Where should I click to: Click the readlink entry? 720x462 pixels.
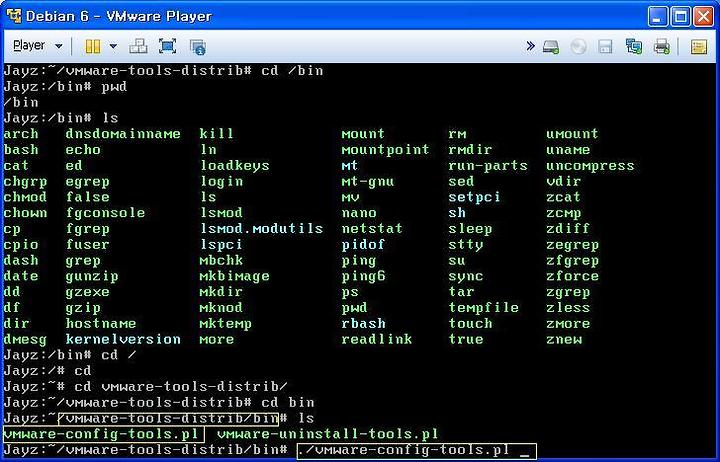click(377, 339)
